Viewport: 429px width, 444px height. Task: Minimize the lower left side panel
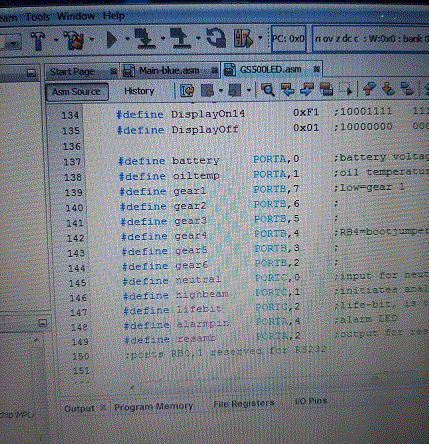tap(43, 323)
